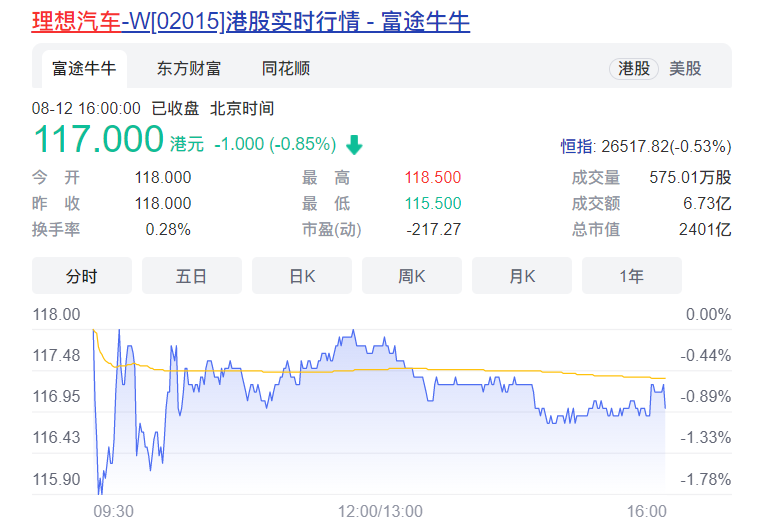
Task: Click the green down arrow price icon
Action: [x=354, y=145]
